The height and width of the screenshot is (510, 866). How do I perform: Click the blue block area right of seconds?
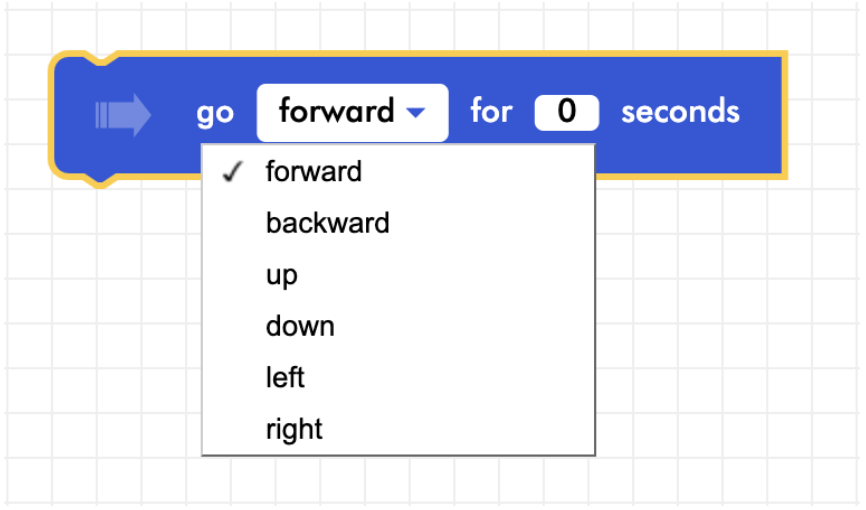point(762,112)
